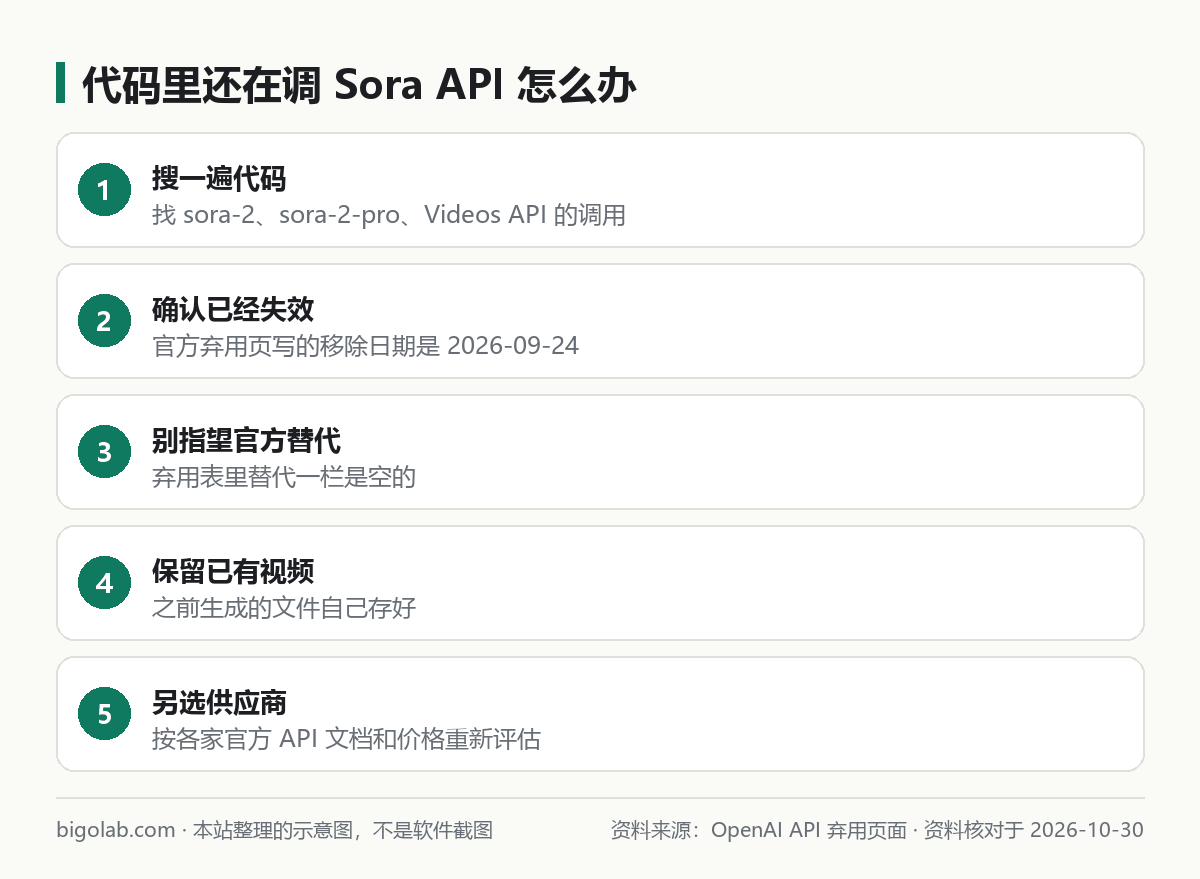Click the text 按各家官方 API 文档和价格重新评估

(x=346, y=739)
